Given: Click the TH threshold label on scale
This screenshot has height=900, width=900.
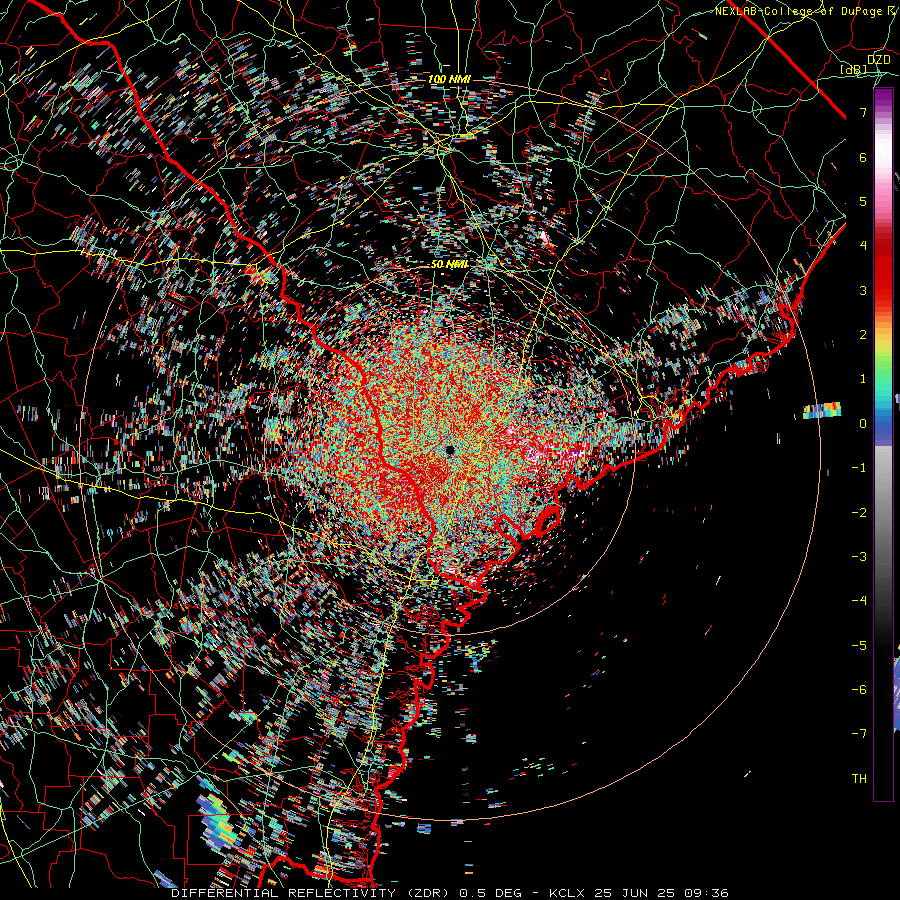Looking at the screenshot, I should 859,779.
